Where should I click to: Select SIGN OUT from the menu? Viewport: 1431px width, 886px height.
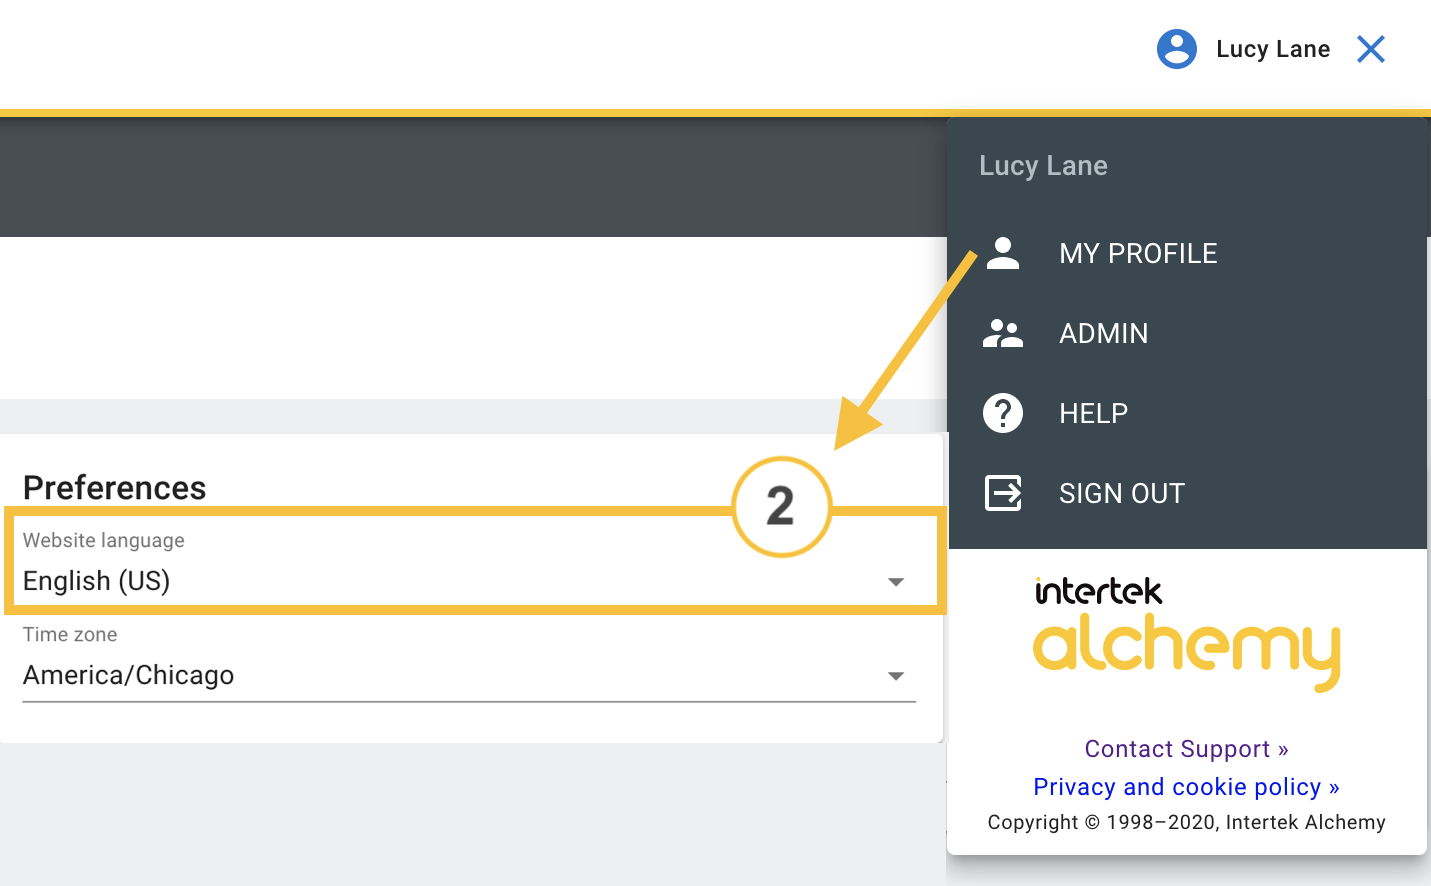[1121, 493]
